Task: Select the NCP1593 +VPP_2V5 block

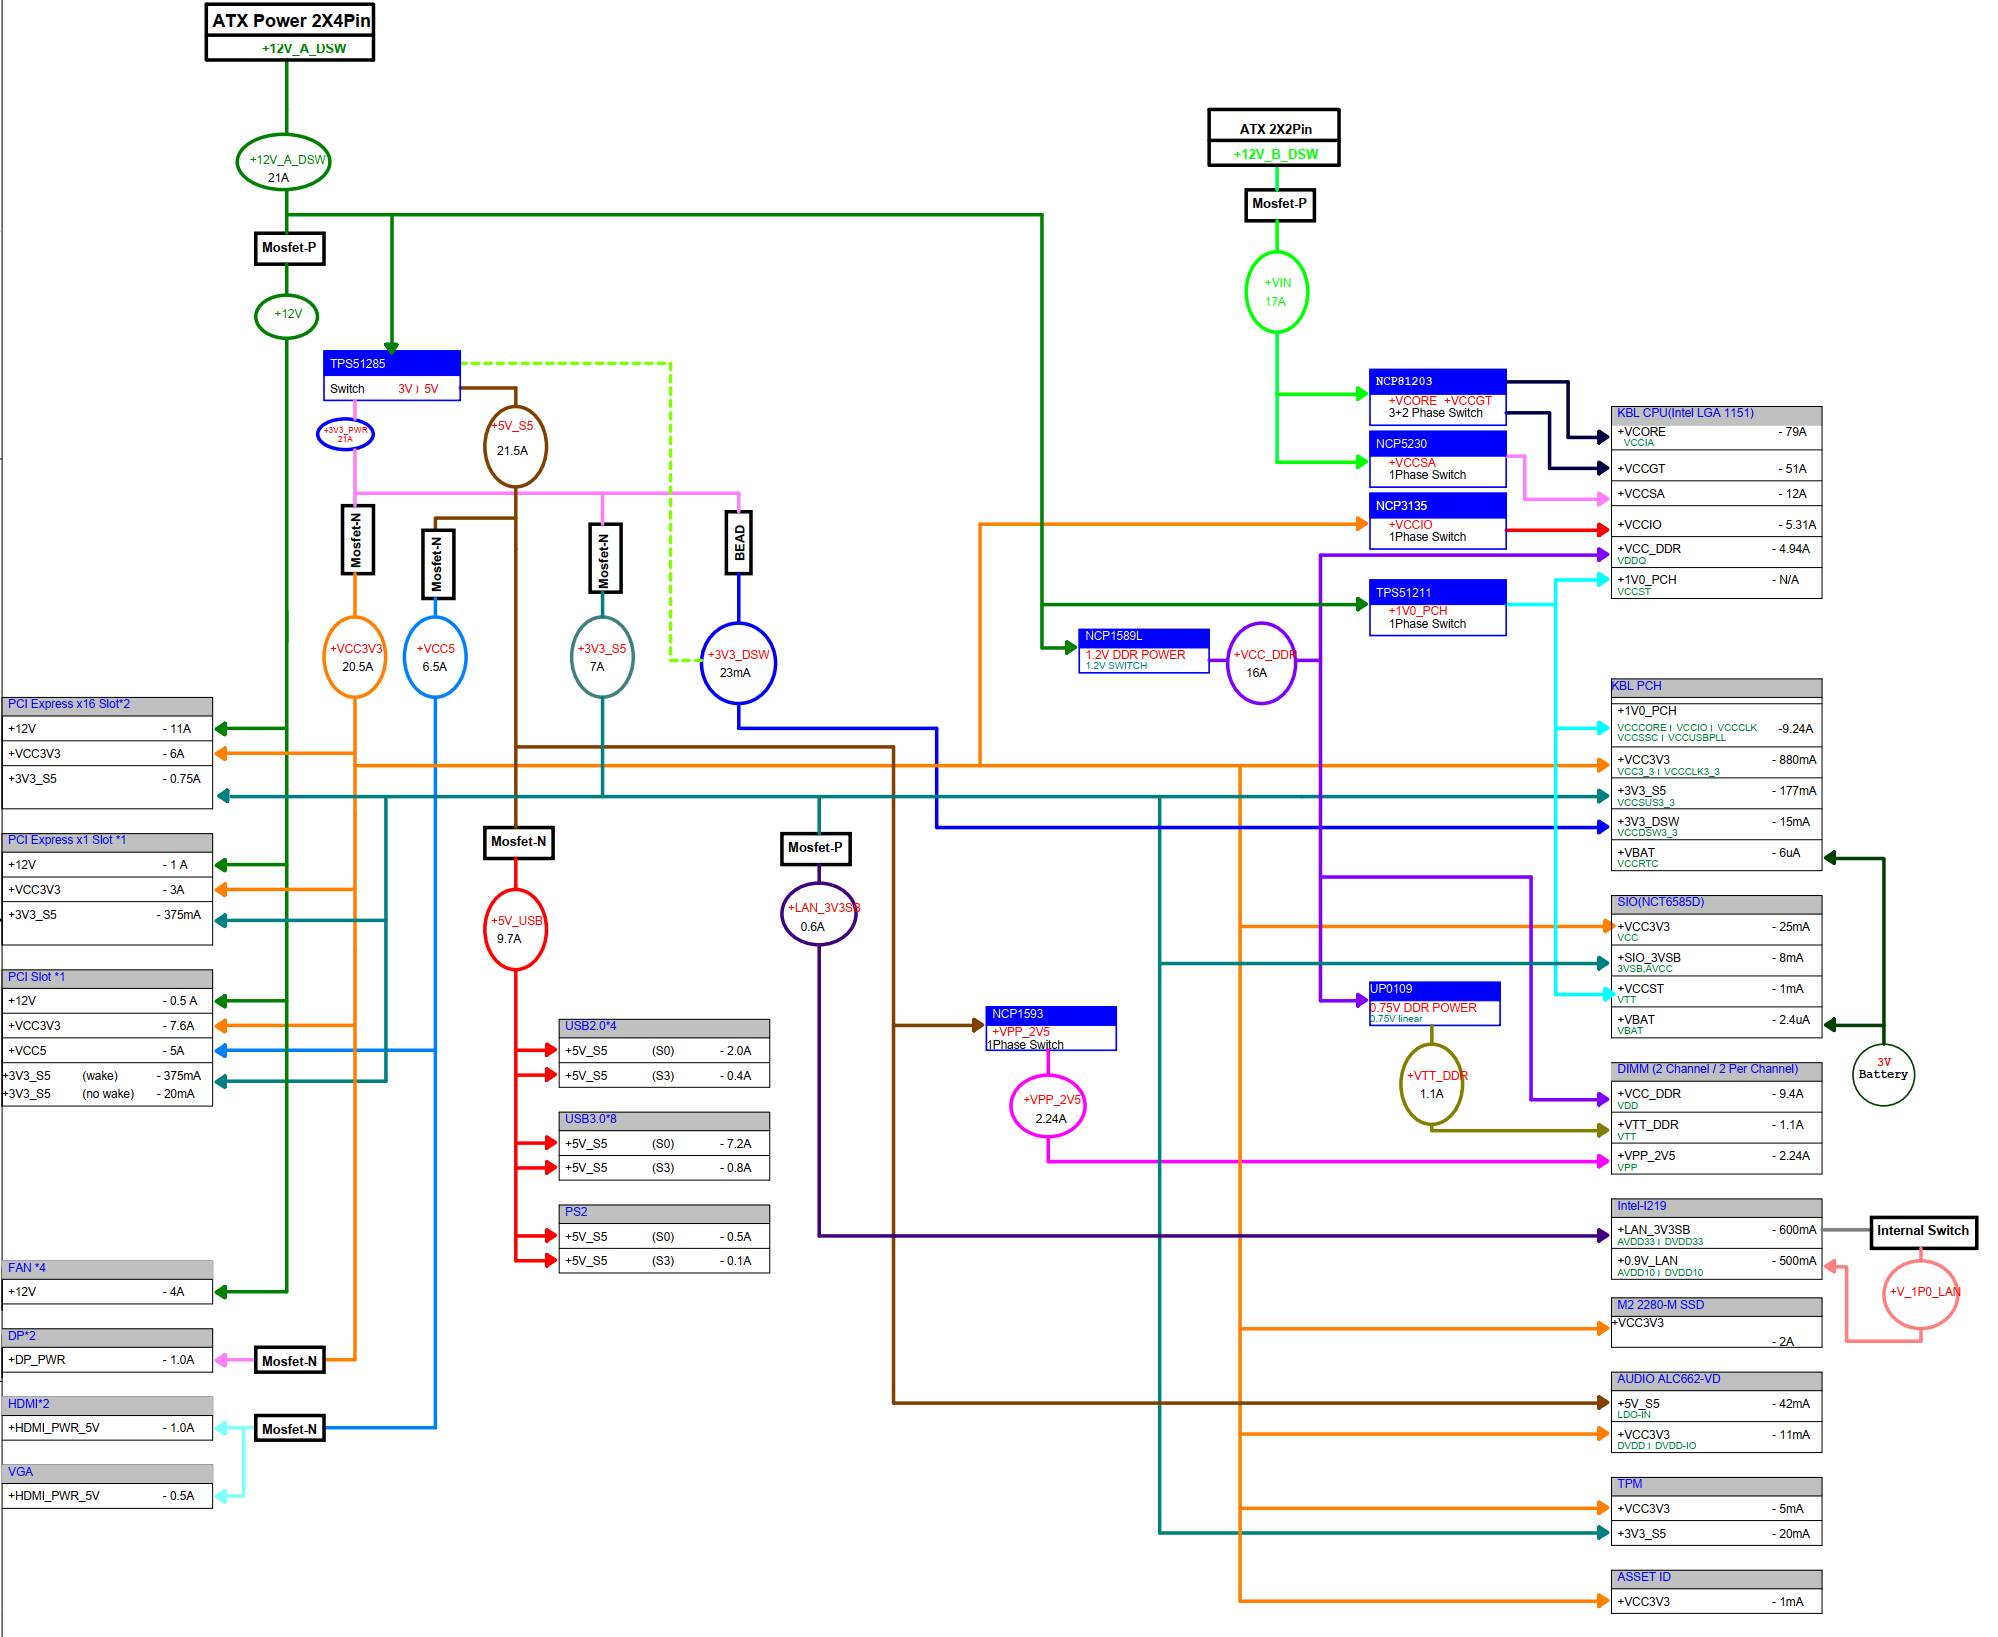Action: 1051,1028
